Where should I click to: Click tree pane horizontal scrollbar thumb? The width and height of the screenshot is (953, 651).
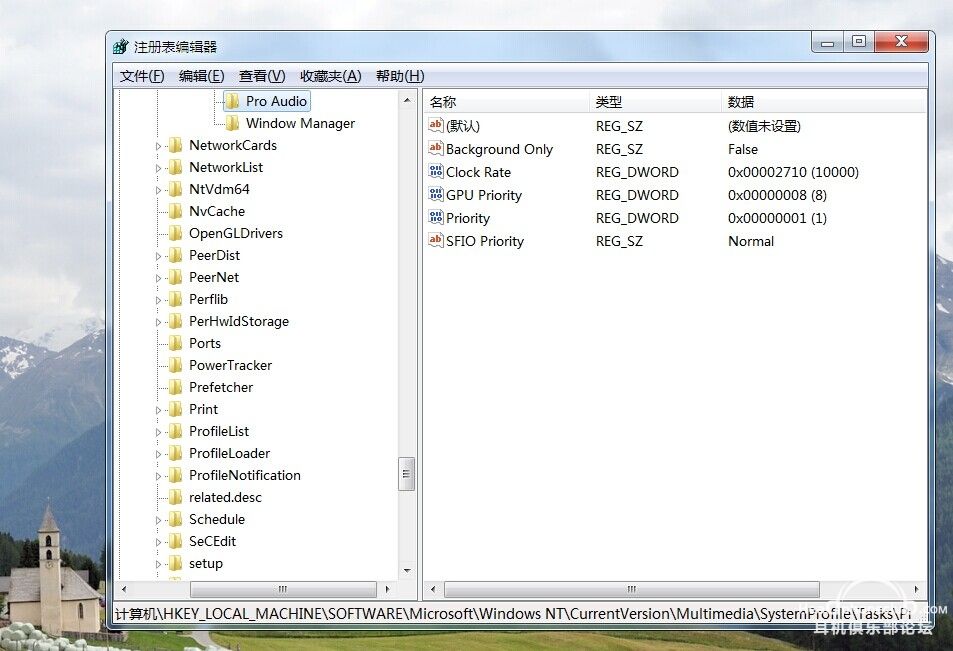click(x=283, y=589)
